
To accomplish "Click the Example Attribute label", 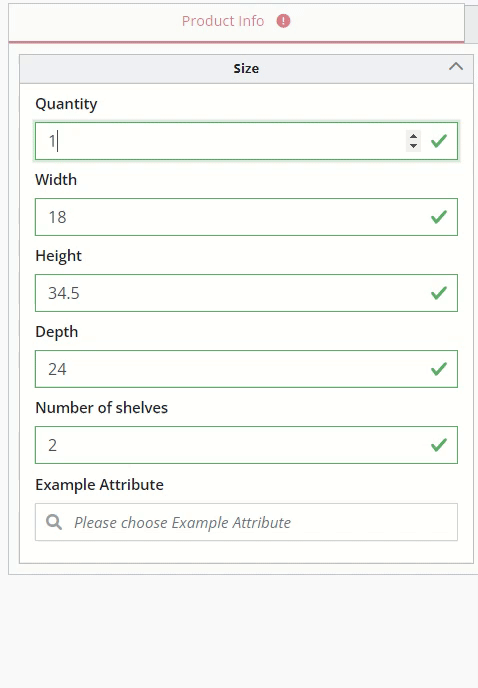I will tap(100, 484).
